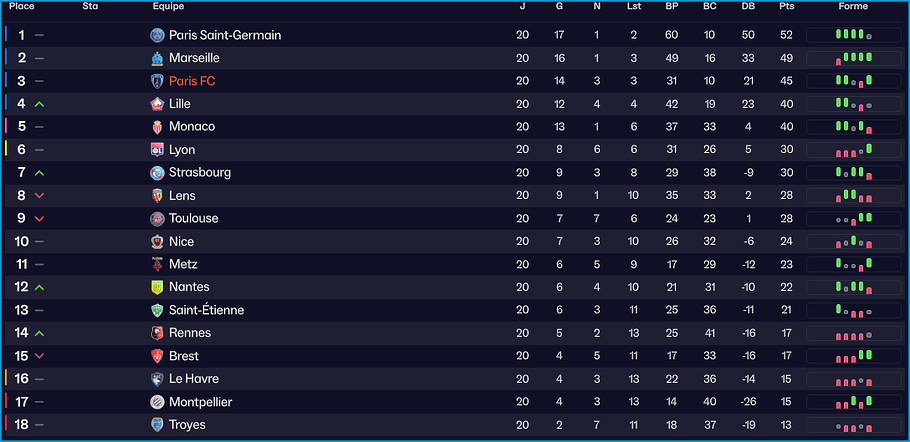Click the Monaco club badge

[157, 127]
